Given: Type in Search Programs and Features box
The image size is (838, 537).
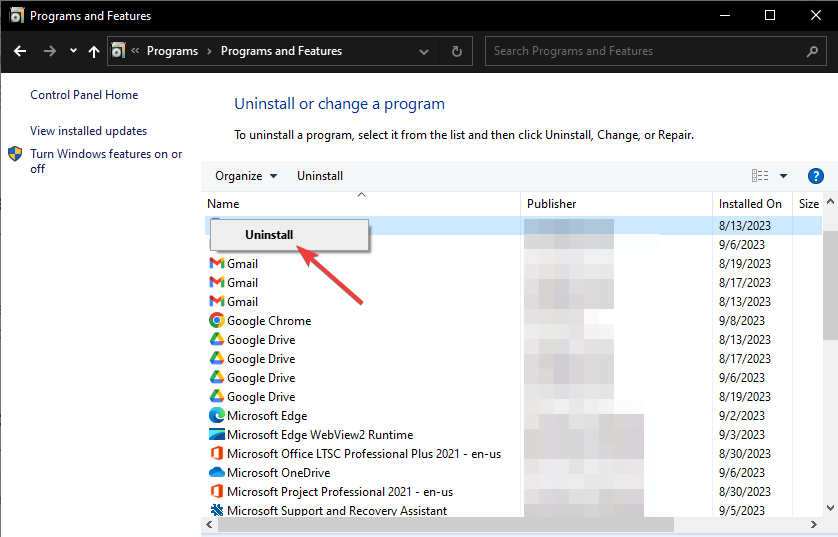Looking at the screenshot, I should (645, 51).
